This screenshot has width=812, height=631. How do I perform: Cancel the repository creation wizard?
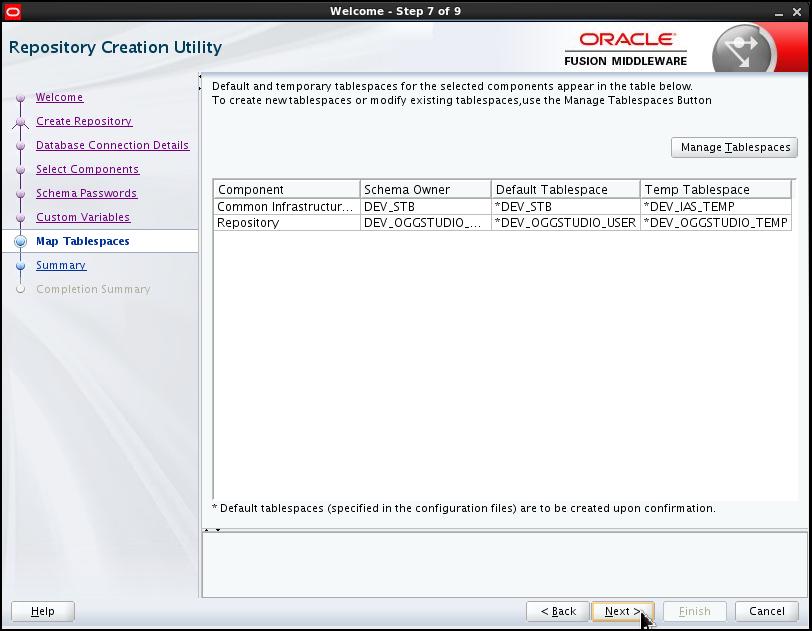click(x=766, y=611)
